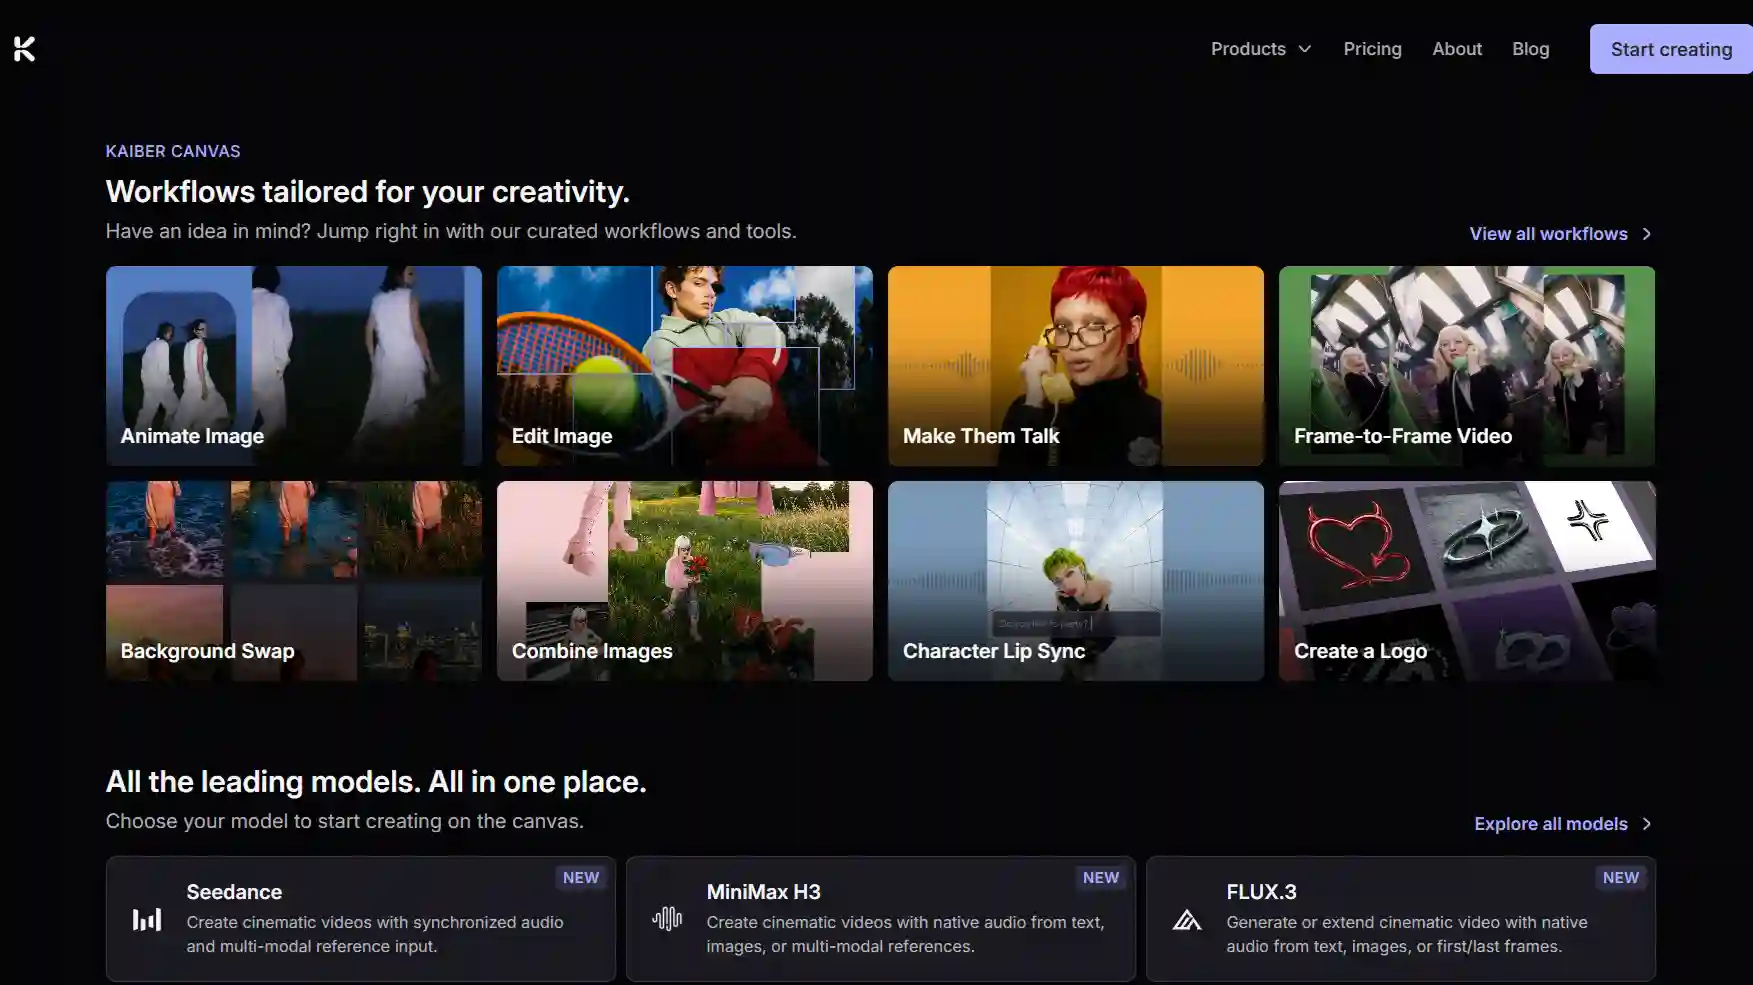Click the FLUX.3 triangle icon
Image resolution: width=1753 pixels, height=985 pixels.
click(x=1187, y=919)
